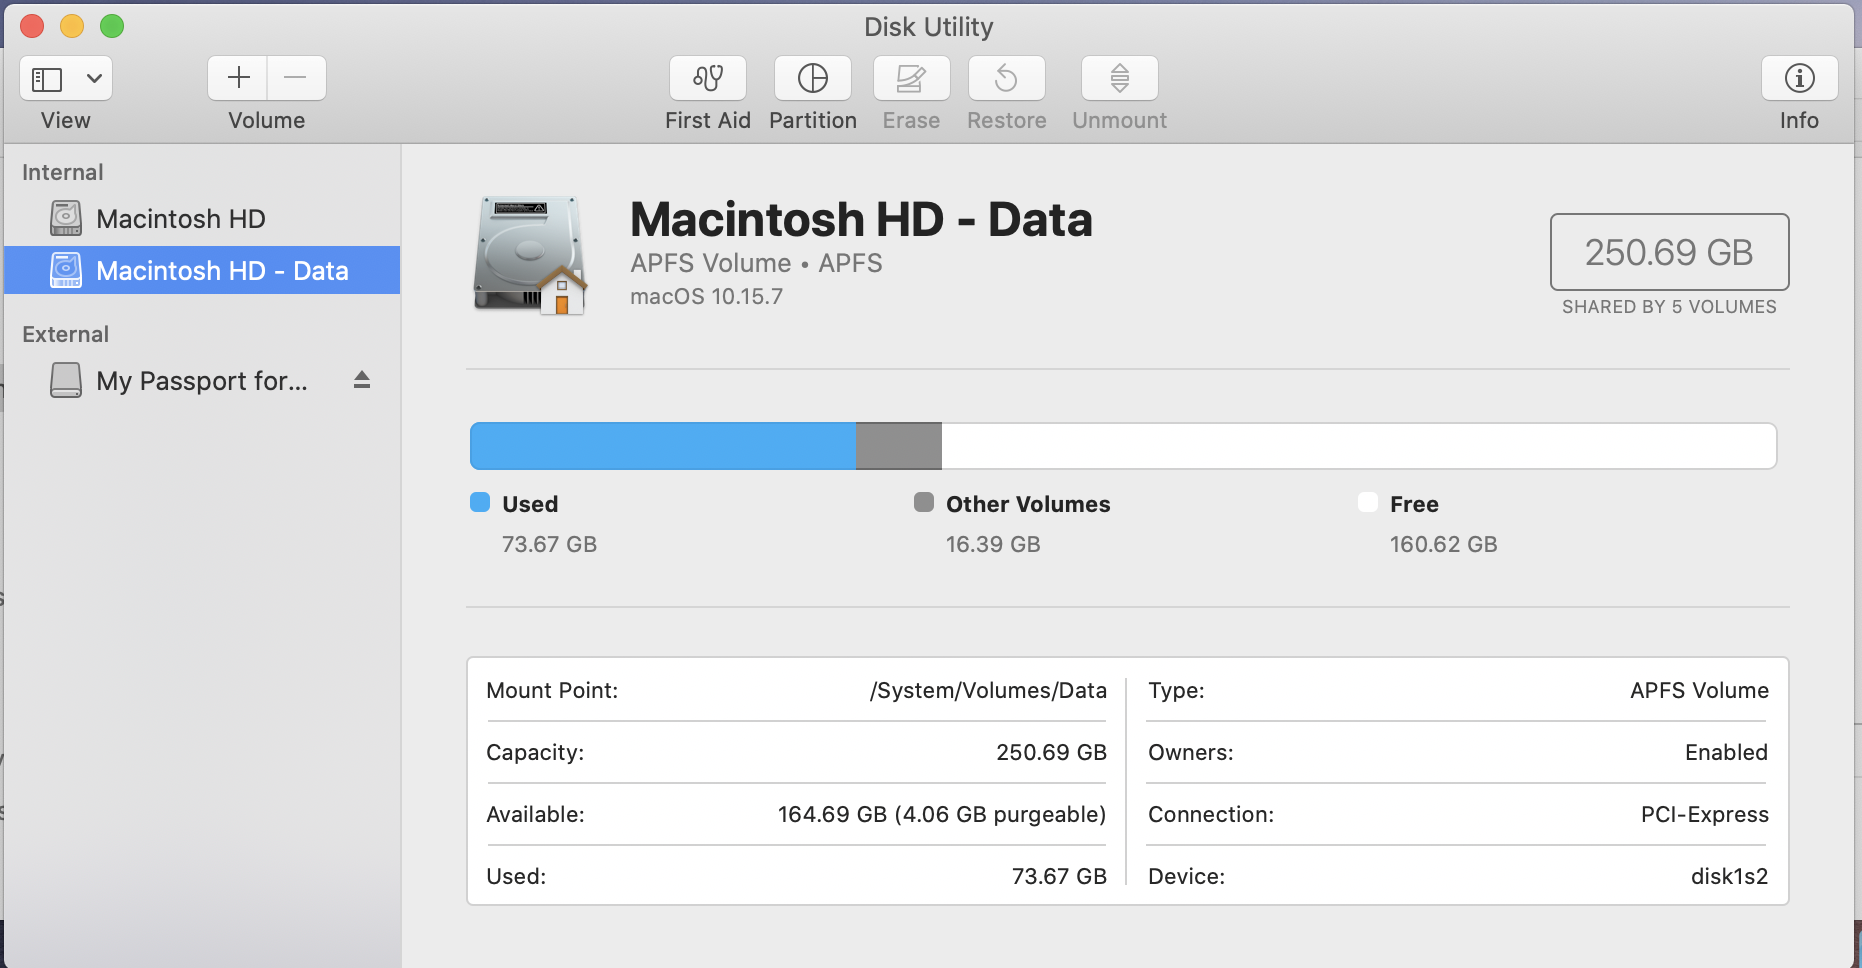Click the large hard drive home icon
1862x968 pixels.
[529, 255]
